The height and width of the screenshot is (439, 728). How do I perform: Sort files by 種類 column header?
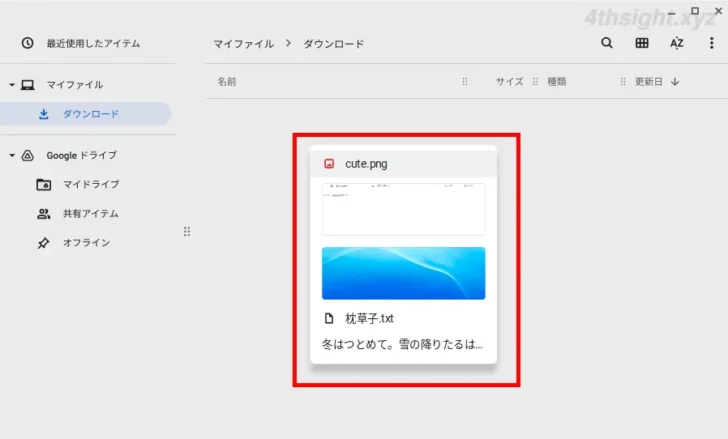[556, 82]
